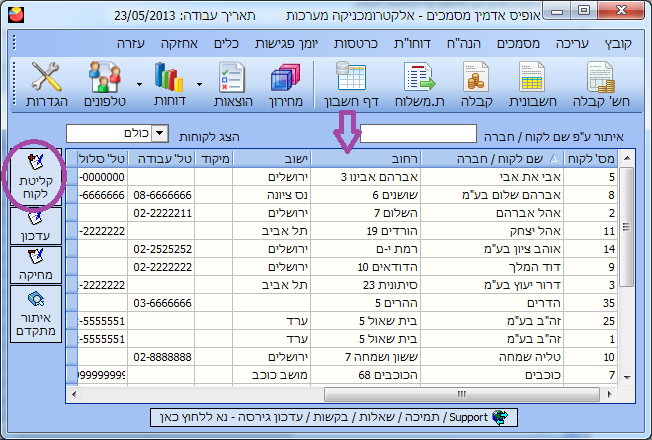Expand the דוחות dropdown arrow
Screen dimensions: 652x440
(139, 84)
